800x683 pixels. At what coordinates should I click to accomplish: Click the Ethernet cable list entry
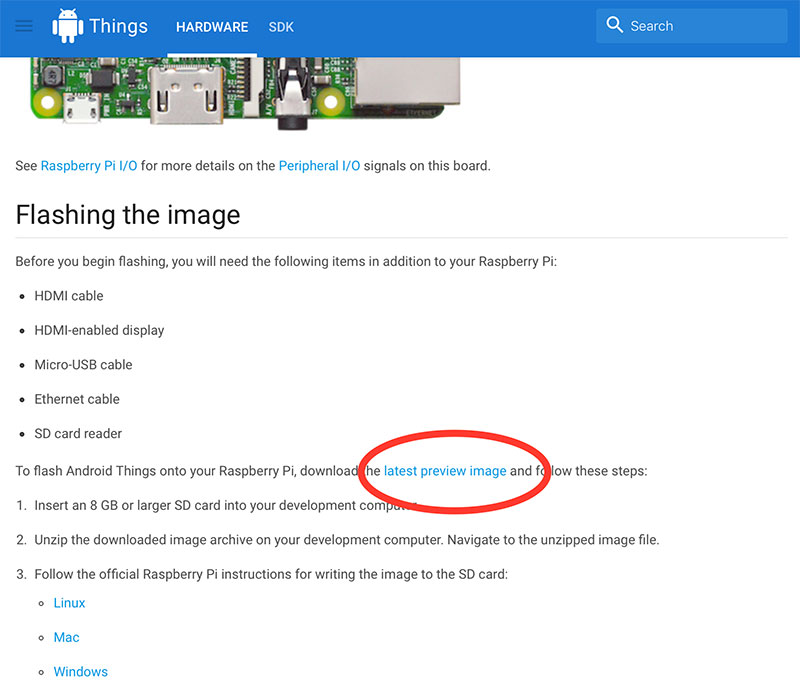(x=77, y=399)
